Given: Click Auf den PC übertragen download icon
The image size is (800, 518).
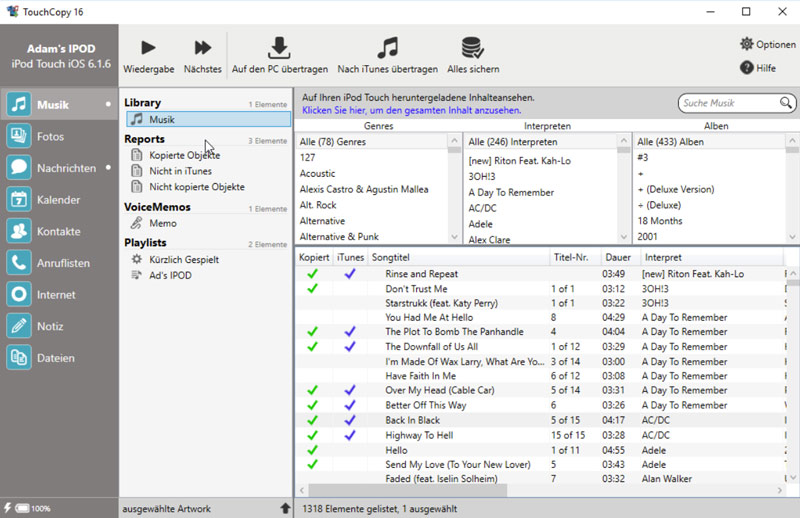Looking at the screenshot, I should pos(279,48).
